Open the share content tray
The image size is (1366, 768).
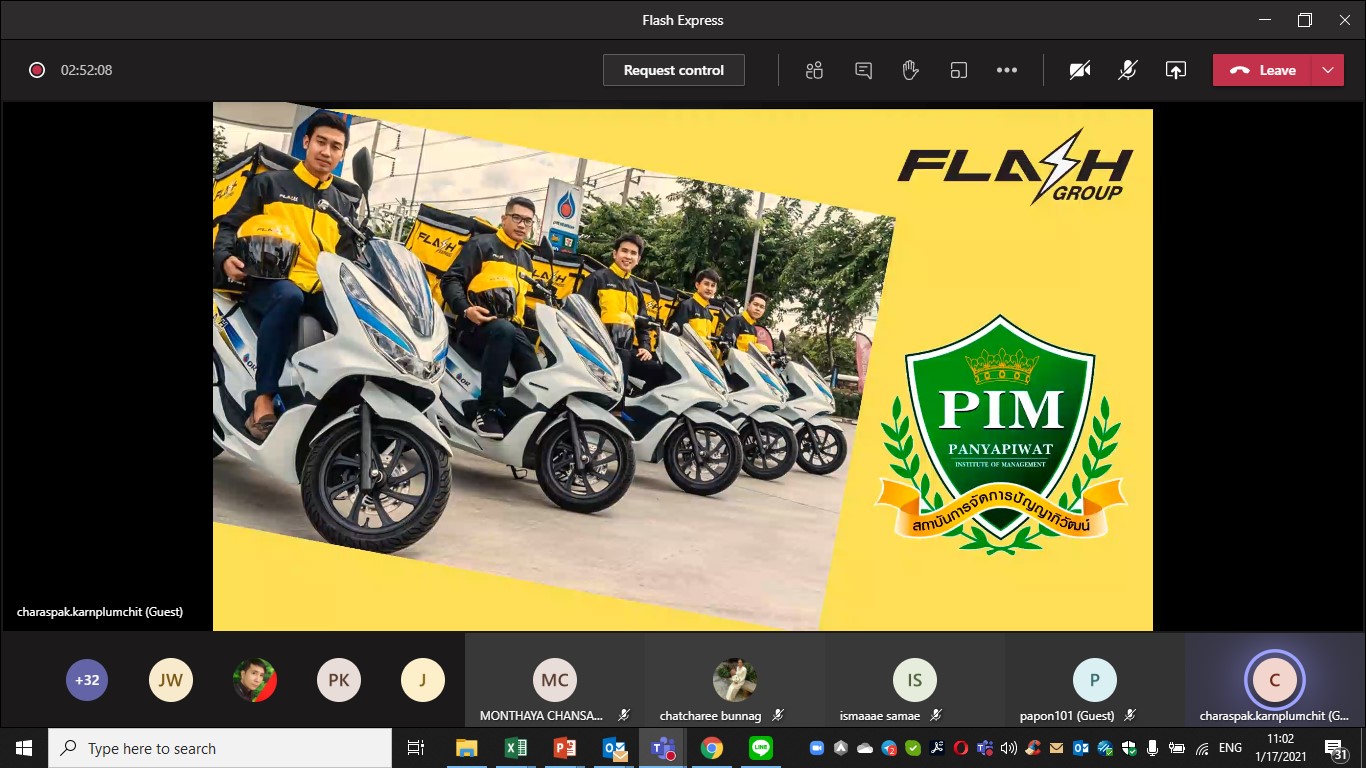(x=1176, y=70)
